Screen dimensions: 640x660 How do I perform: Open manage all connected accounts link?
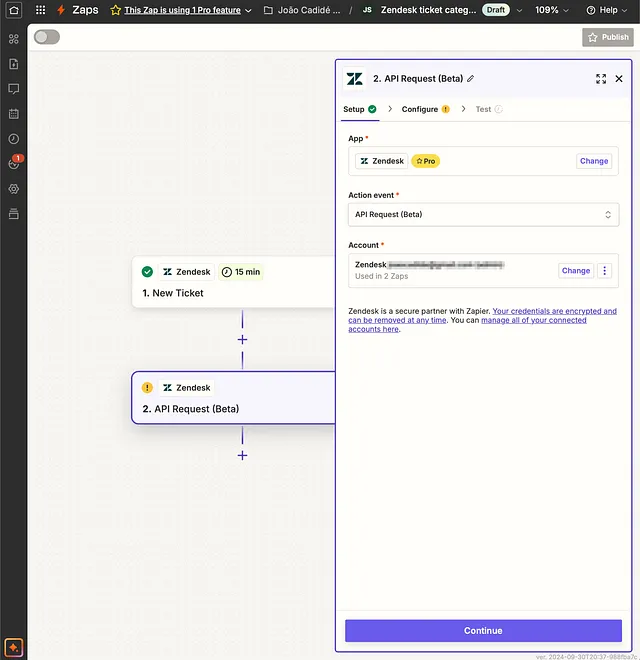pyautogui.click(x=467, y=325)
